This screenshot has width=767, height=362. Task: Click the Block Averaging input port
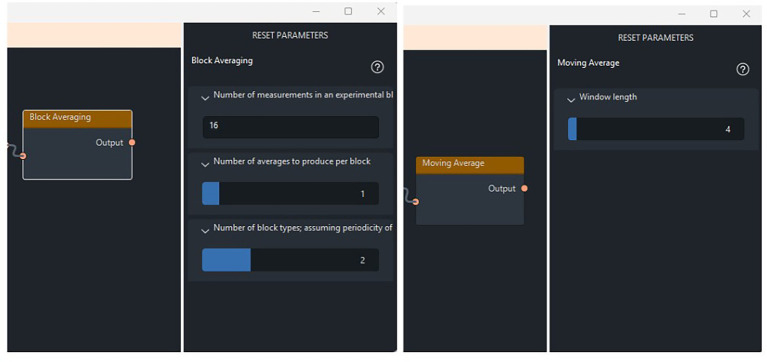[x=23, y=156]
